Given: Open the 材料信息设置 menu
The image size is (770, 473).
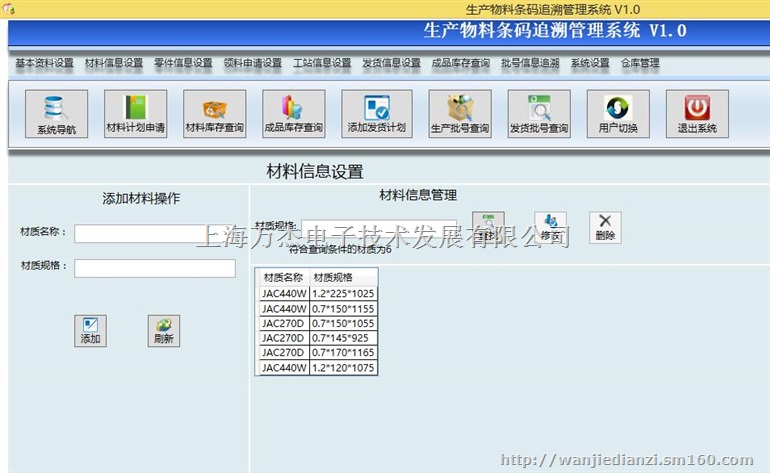Looking at the screenshot, I should [x=113, y=63].
